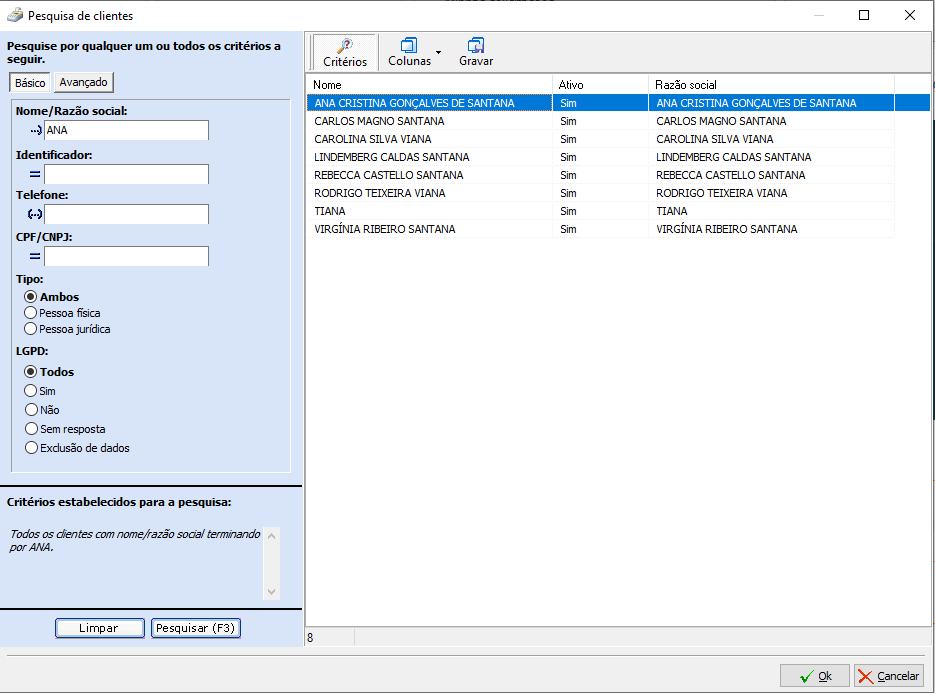Click the Identificador input field
This screenshot has height=693, width=935.
pos(126,174)
